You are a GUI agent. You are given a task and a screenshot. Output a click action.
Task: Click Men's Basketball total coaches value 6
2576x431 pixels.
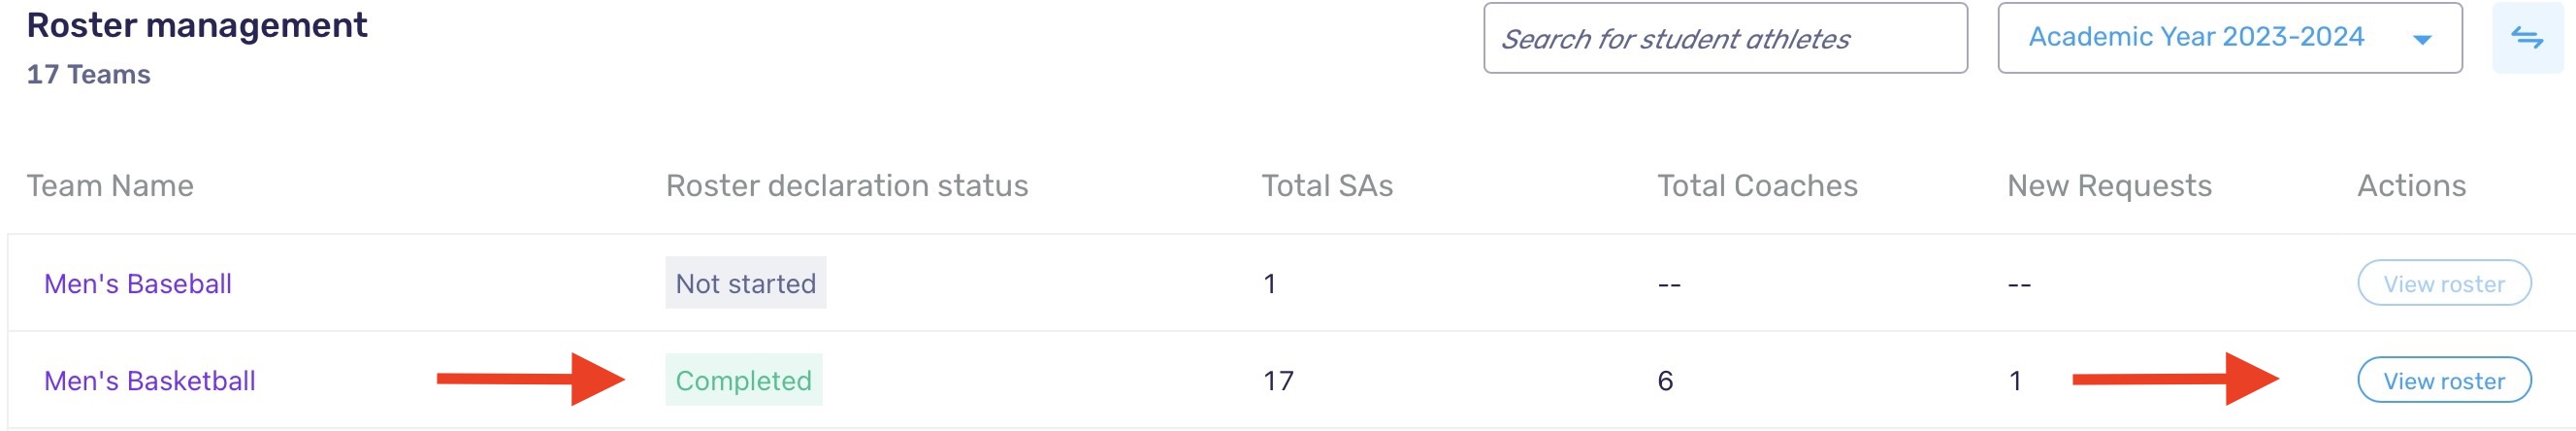(x=1664, y=381)
